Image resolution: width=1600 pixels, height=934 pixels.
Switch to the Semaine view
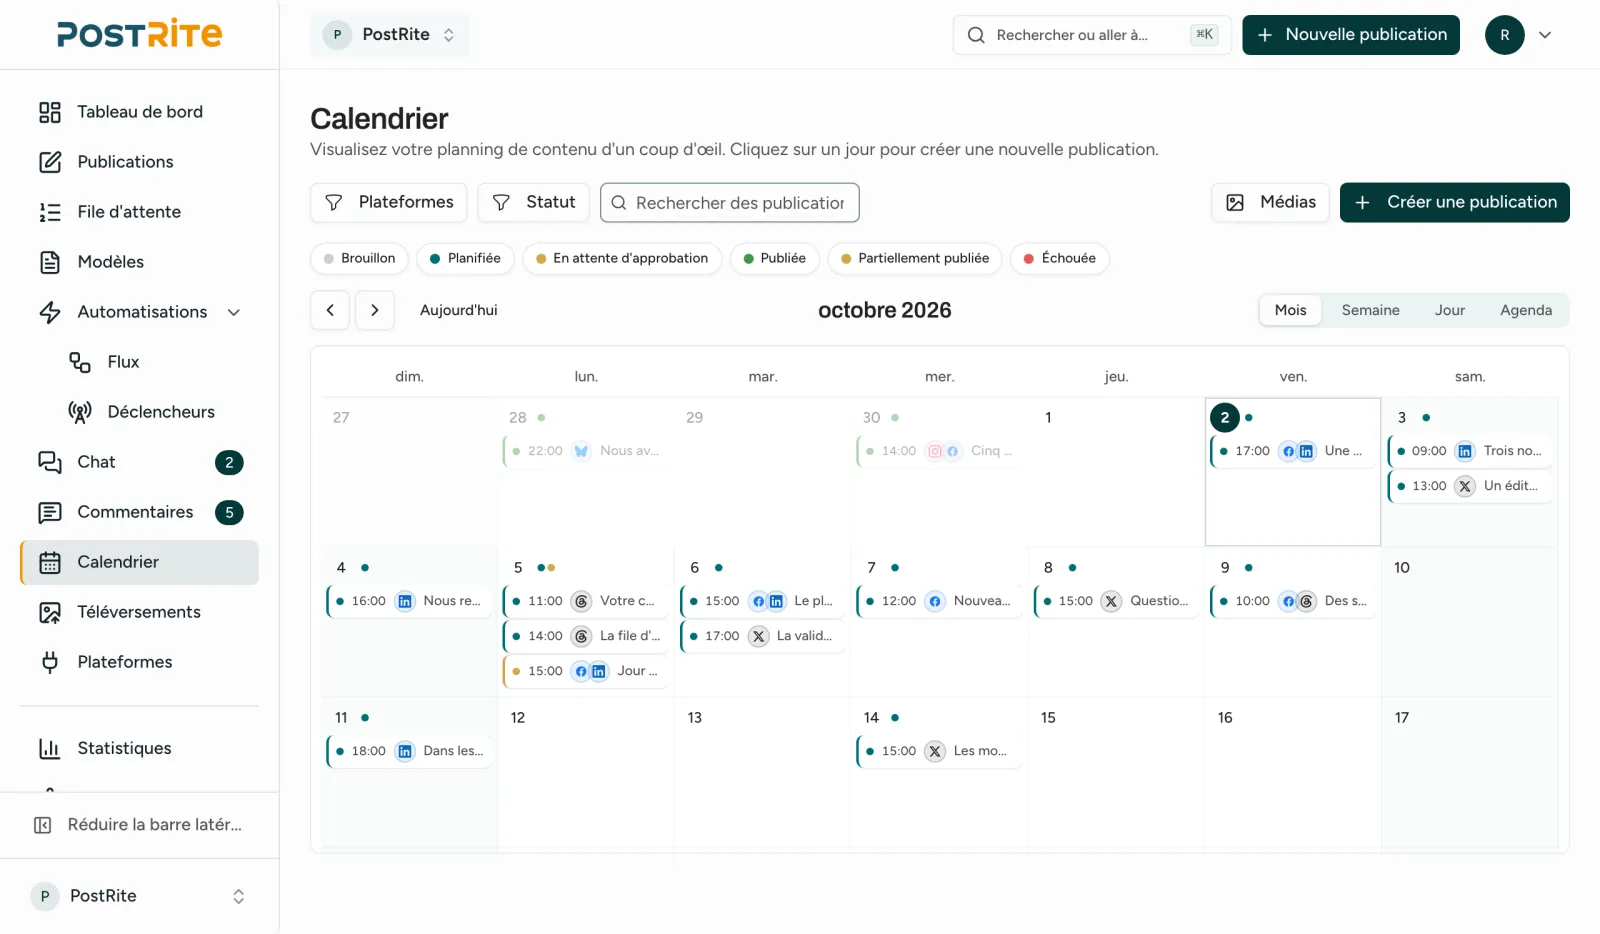(1371, 310)
